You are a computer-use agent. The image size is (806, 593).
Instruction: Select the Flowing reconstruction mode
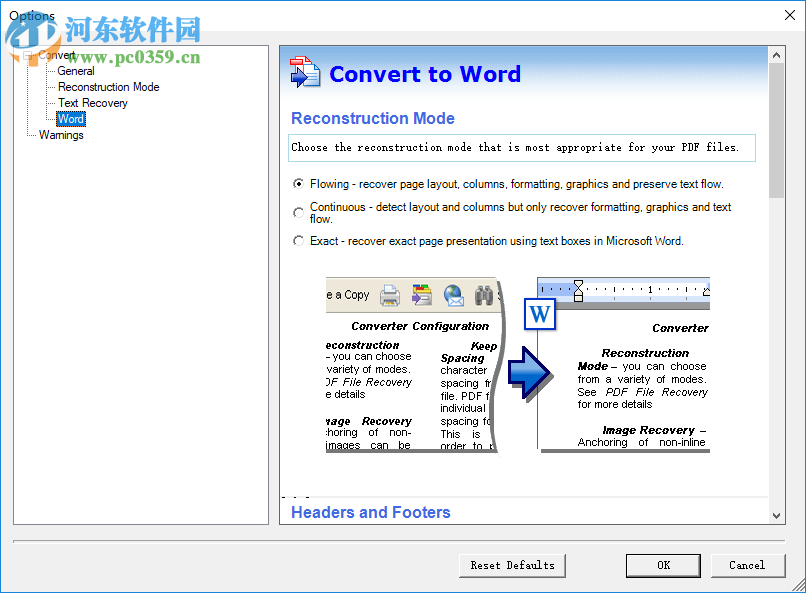pyautogui.click(x=298, y=184)
